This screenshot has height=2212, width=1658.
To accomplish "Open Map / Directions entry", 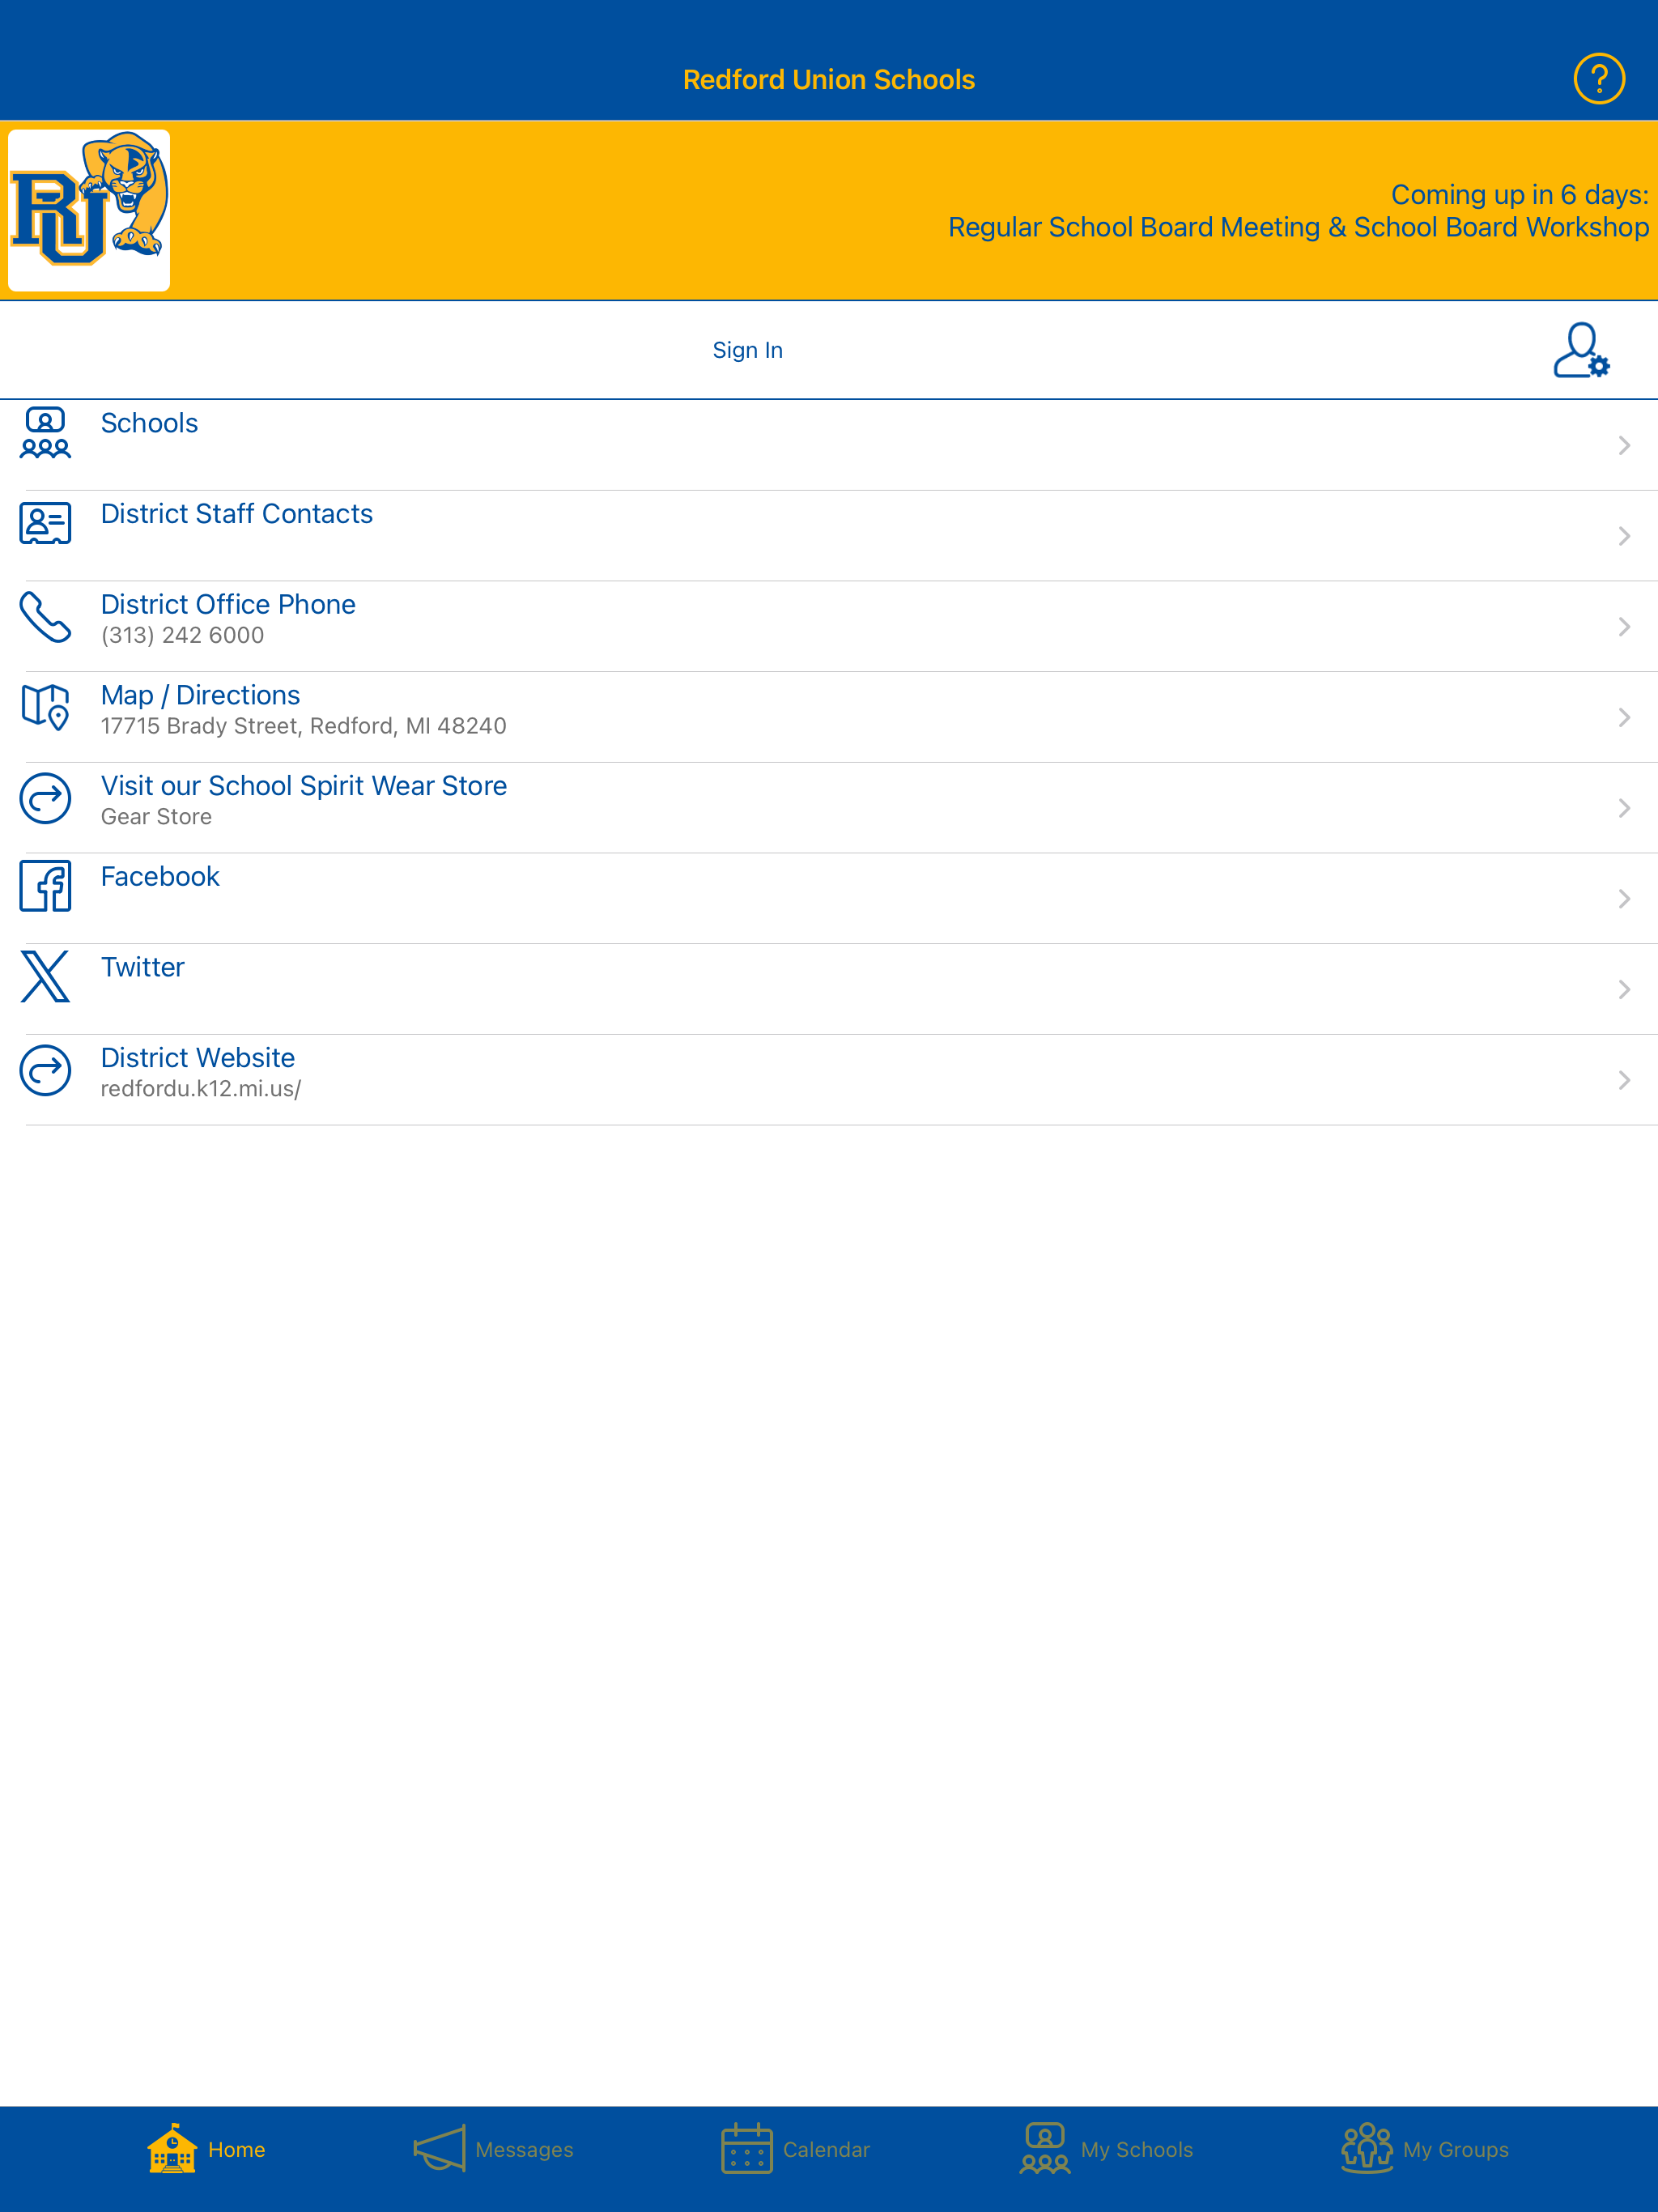I will pos(829,717).
